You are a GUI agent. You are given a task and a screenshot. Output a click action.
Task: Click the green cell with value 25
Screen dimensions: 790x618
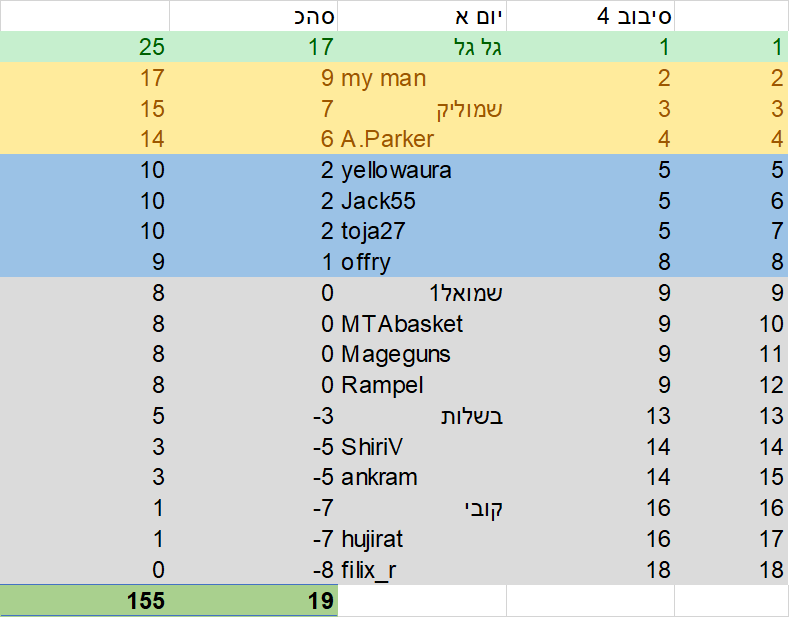(x=85, y=47)
